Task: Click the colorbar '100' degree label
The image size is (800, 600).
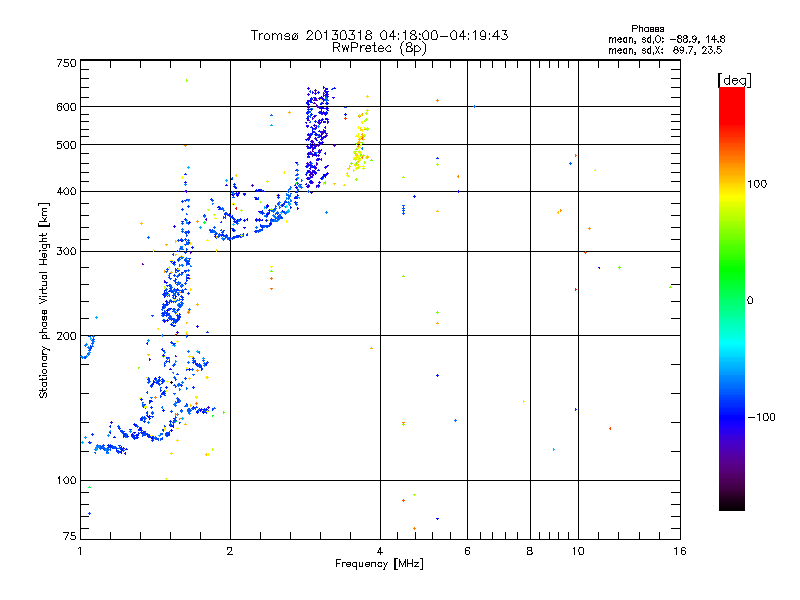Action: point(757,184)
